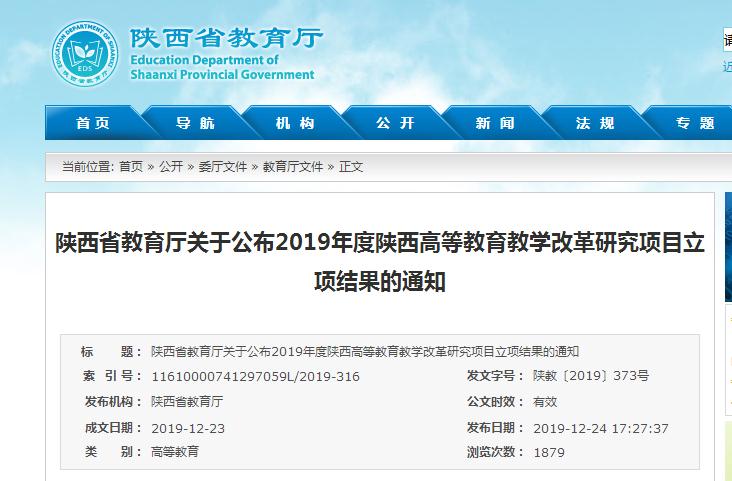This screenshot has height=481, width=732.
Task: Select the 专题 navigation tab
Action: point(695,123)
